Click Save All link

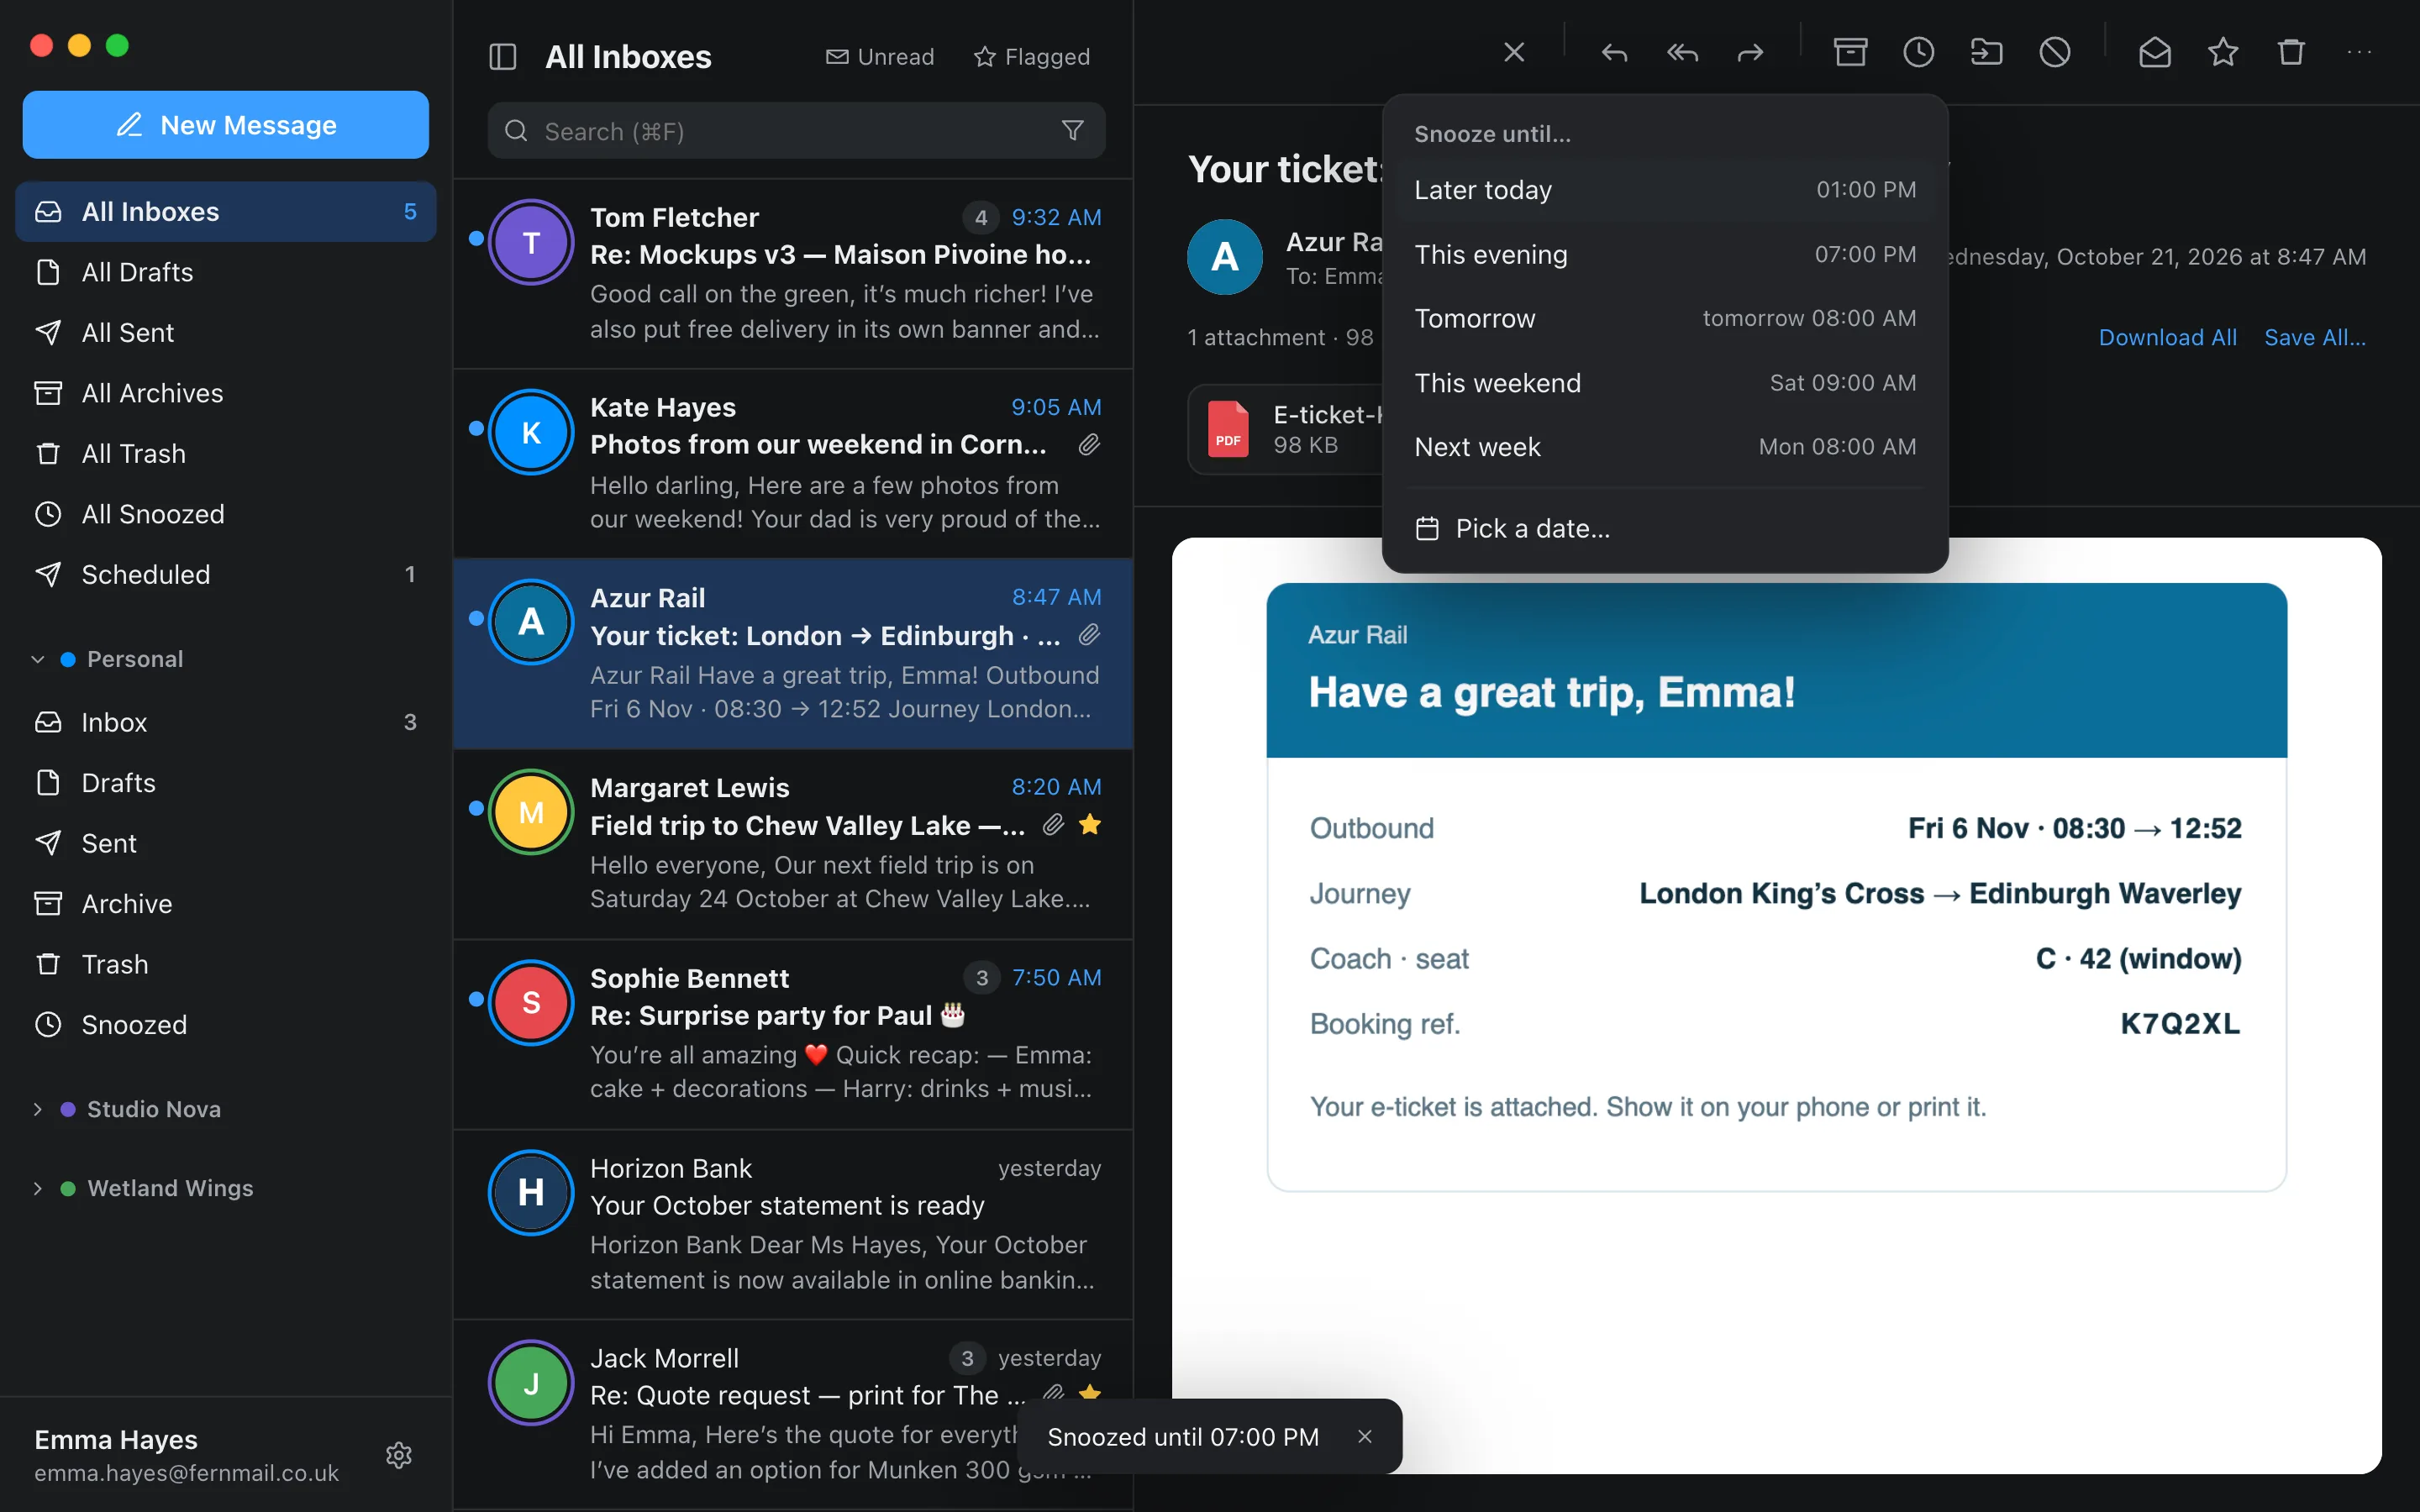(x=2315, y=338)
